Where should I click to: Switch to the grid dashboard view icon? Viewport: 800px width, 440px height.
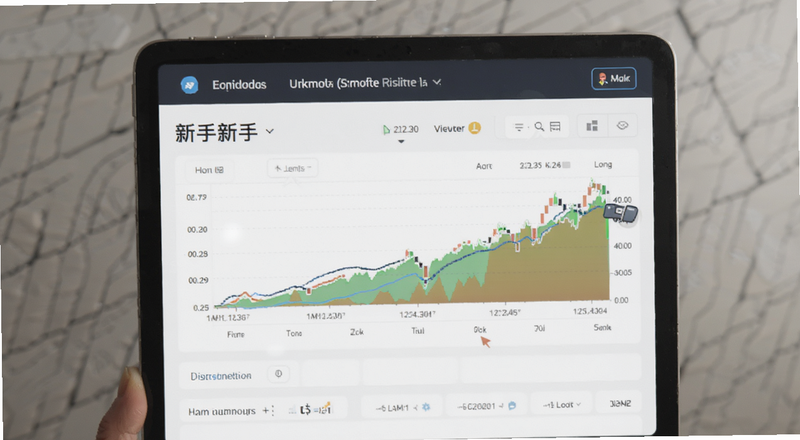592,126
